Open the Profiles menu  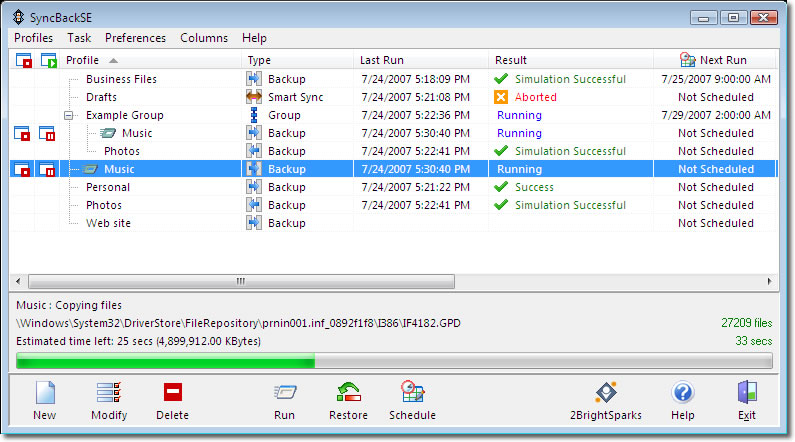tap(34, 38)
